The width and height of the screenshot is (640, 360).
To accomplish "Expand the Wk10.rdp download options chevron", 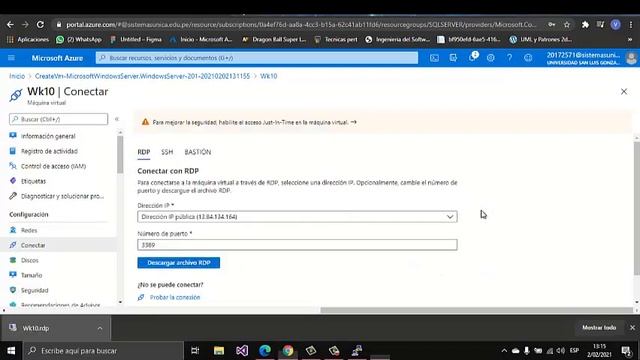I will click(x=100, y=328).
